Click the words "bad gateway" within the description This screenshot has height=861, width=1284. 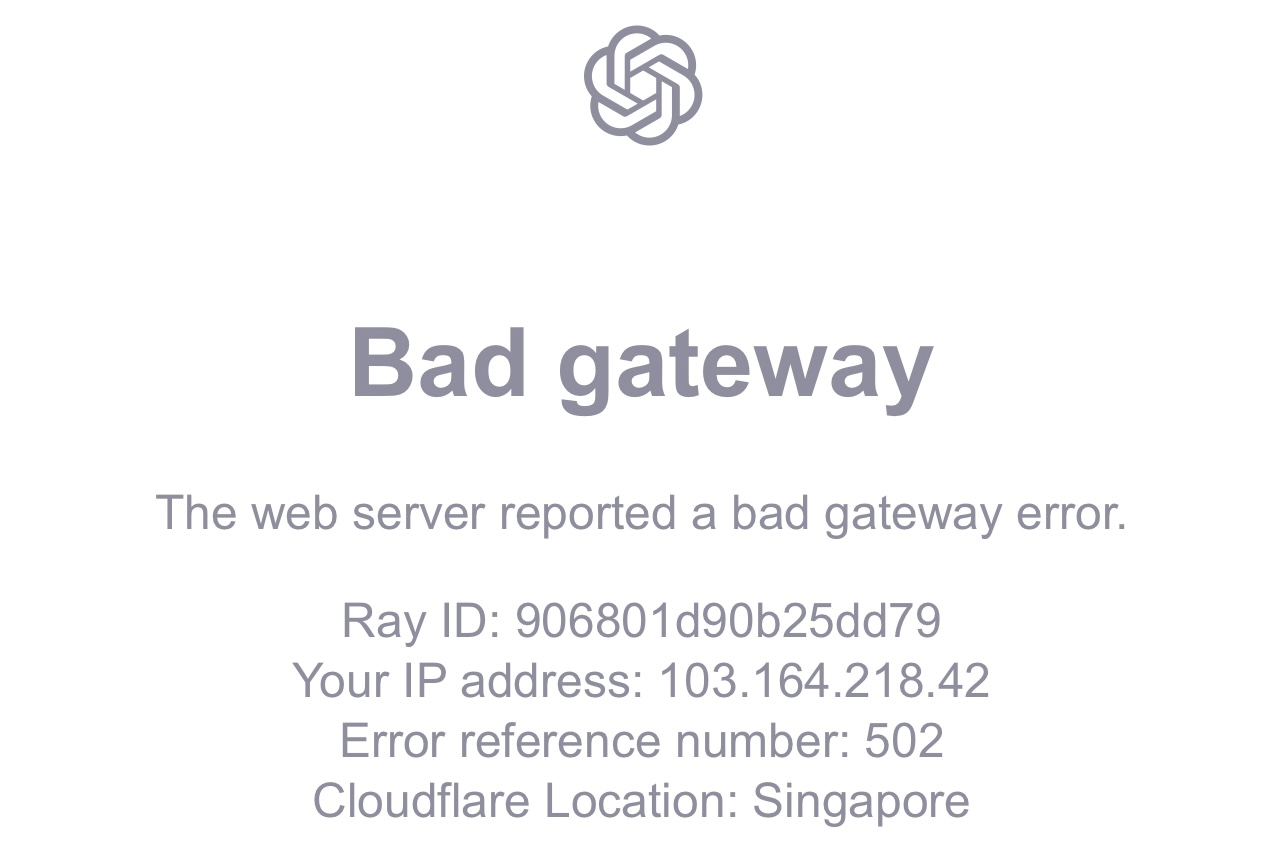866,516
